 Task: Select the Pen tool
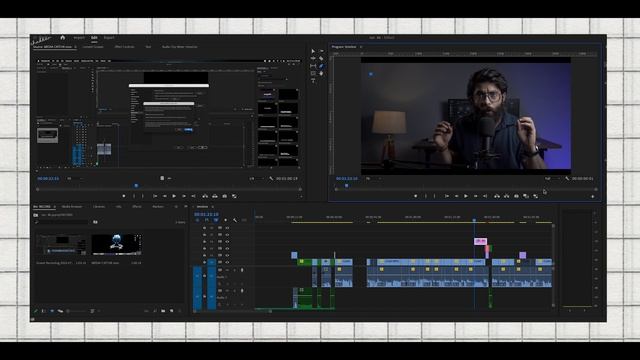pyautogui.click(x=321, y=66)
